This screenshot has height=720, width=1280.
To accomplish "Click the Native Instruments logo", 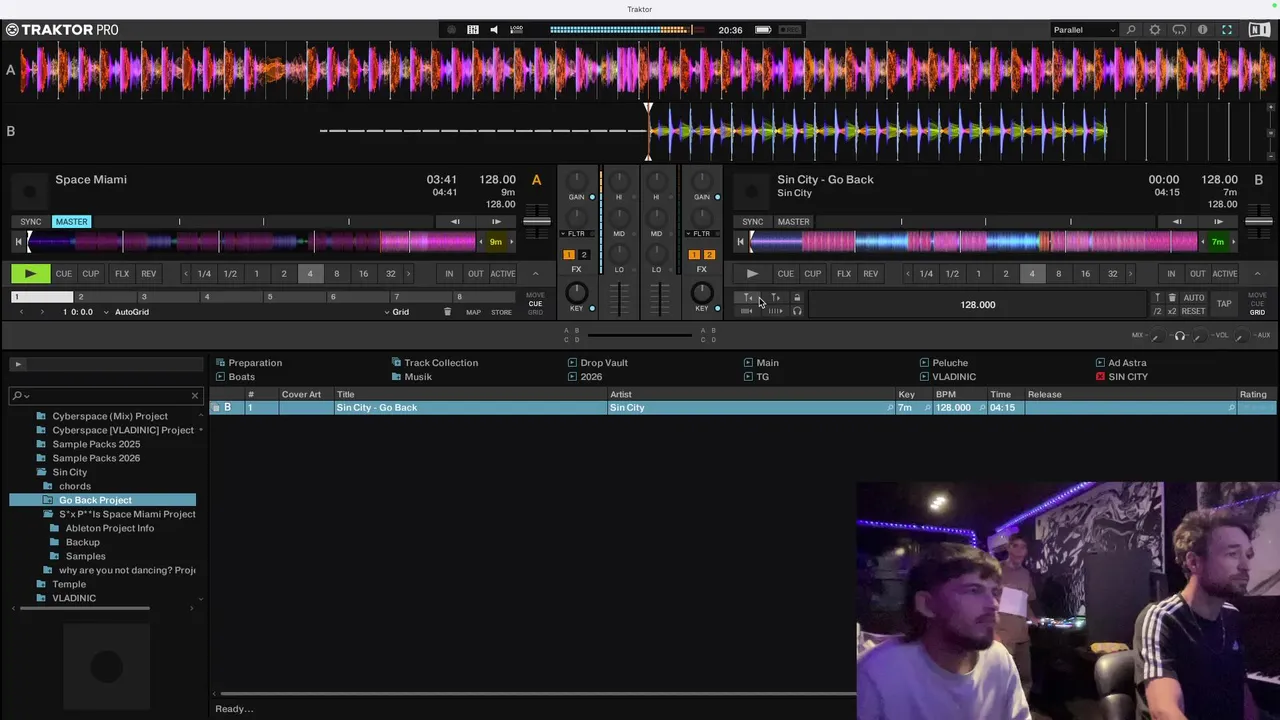I will 1259,30.
